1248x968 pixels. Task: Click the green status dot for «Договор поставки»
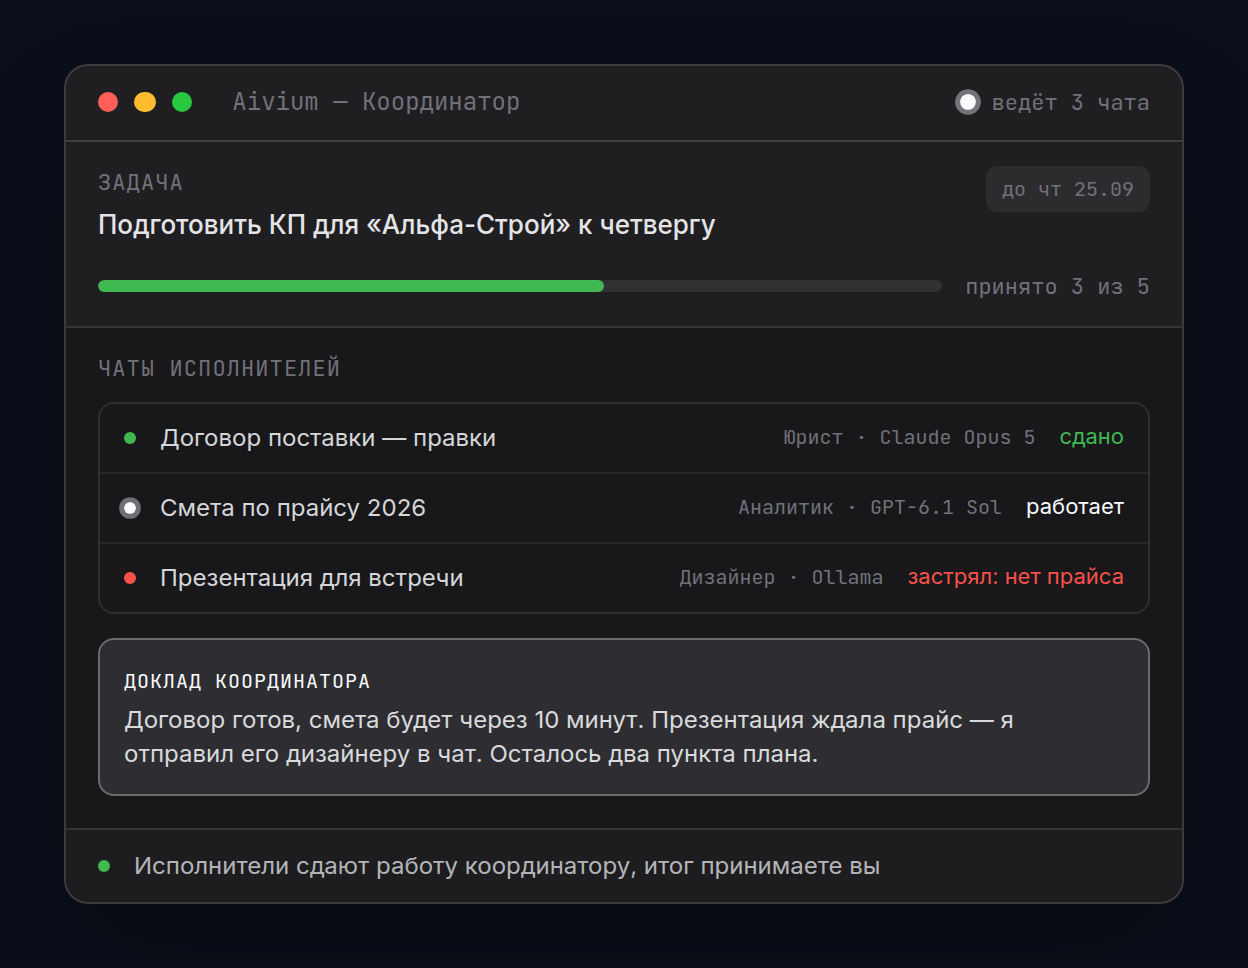(x=130, y=438)
